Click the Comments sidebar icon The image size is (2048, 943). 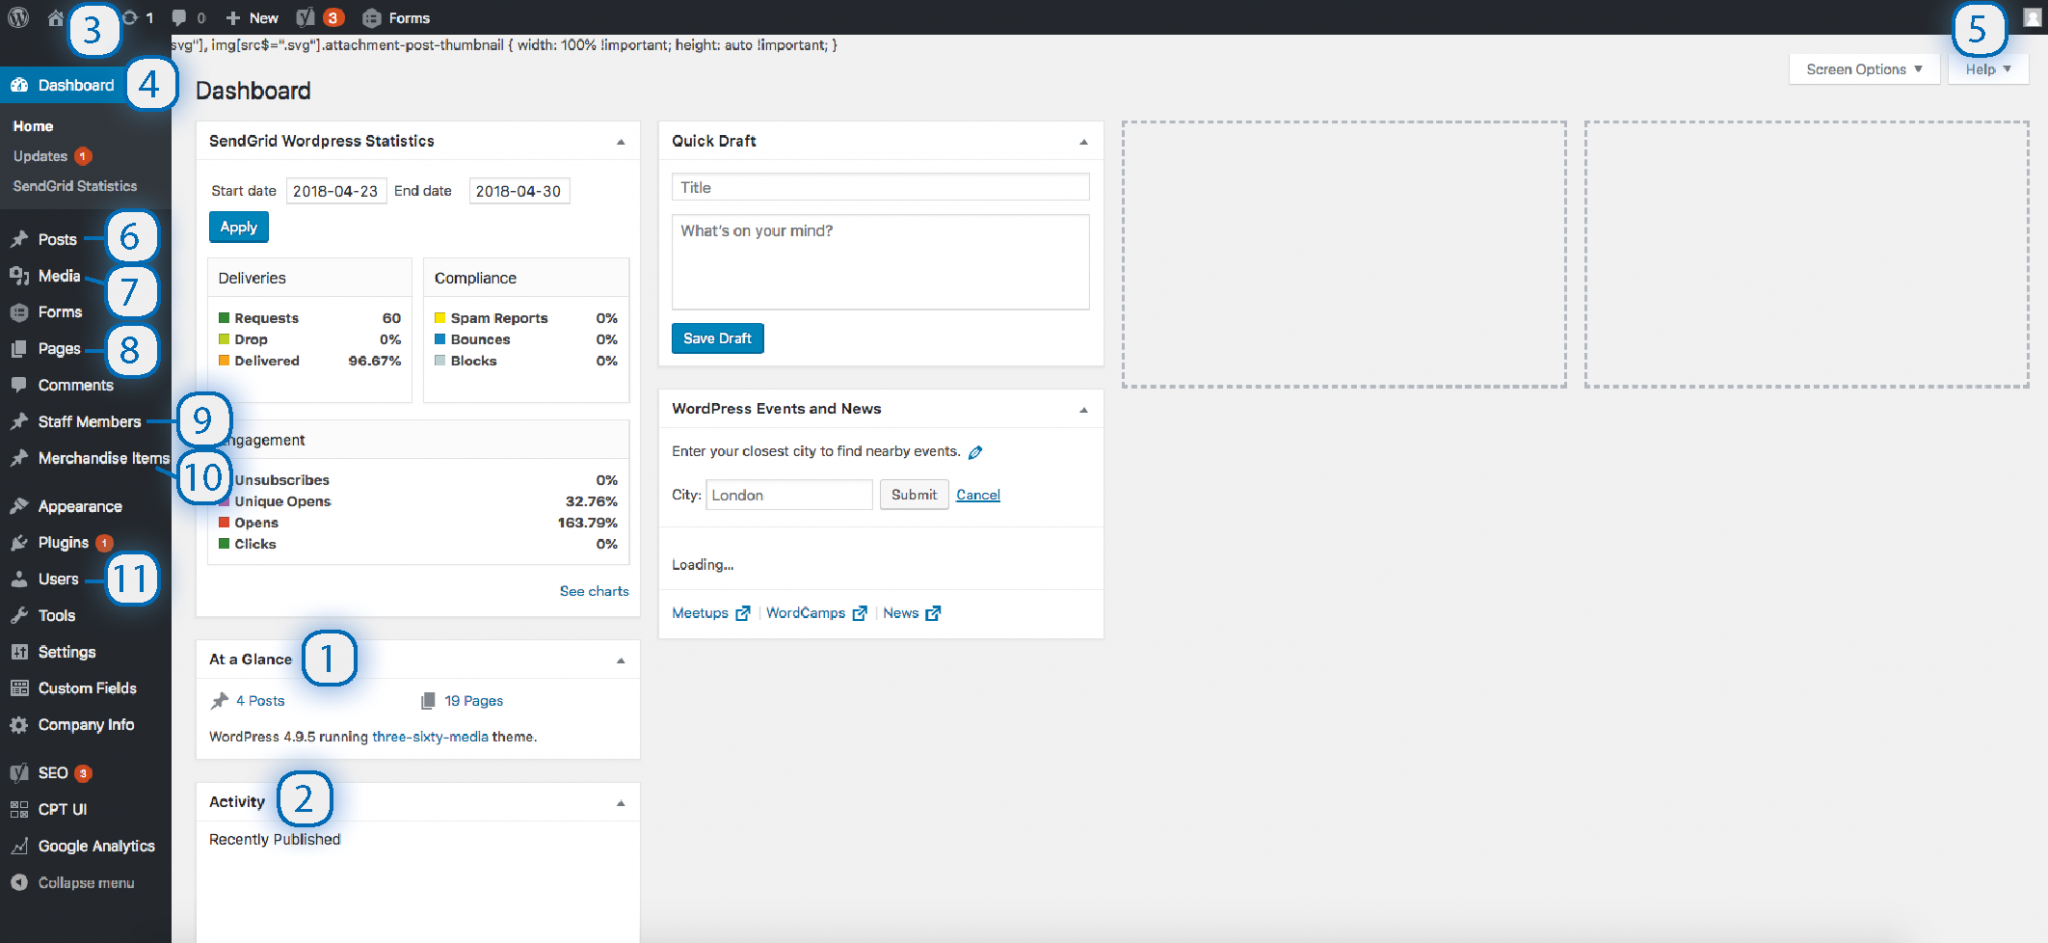19,385
